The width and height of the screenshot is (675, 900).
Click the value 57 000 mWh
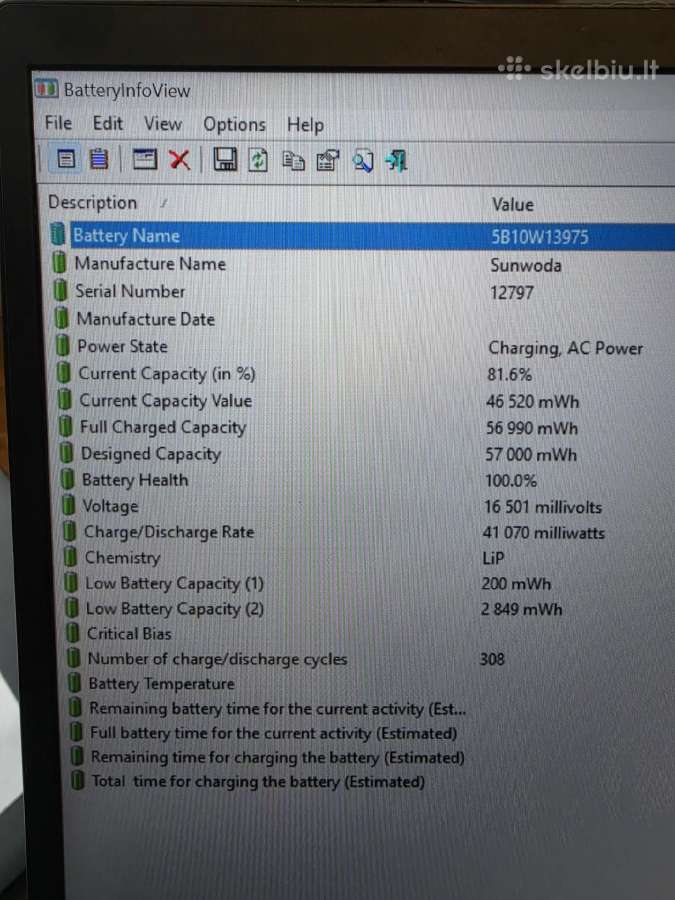coord(531,455)
